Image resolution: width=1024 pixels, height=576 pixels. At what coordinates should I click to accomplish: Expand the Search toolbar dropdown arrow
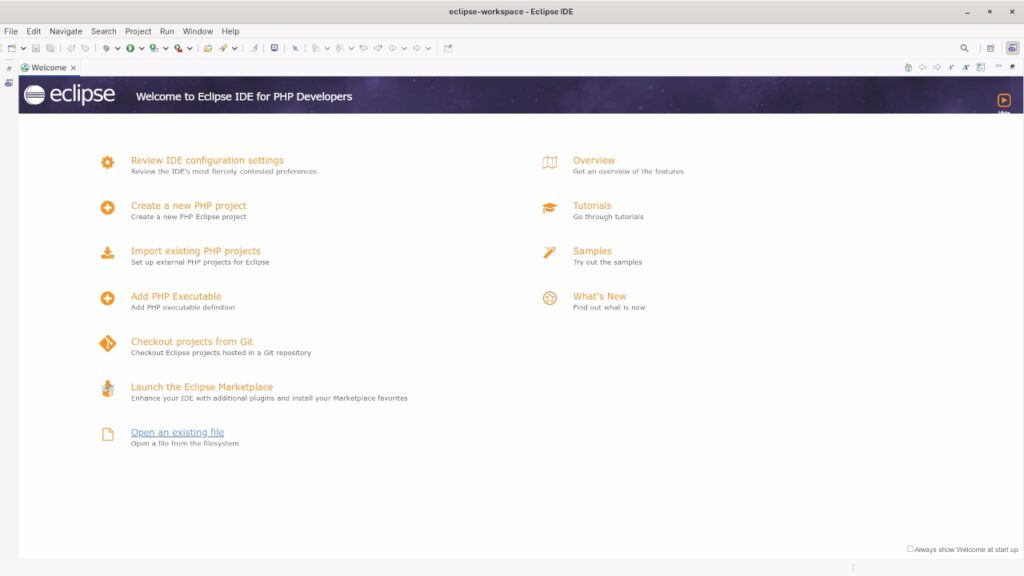(234, 48)
